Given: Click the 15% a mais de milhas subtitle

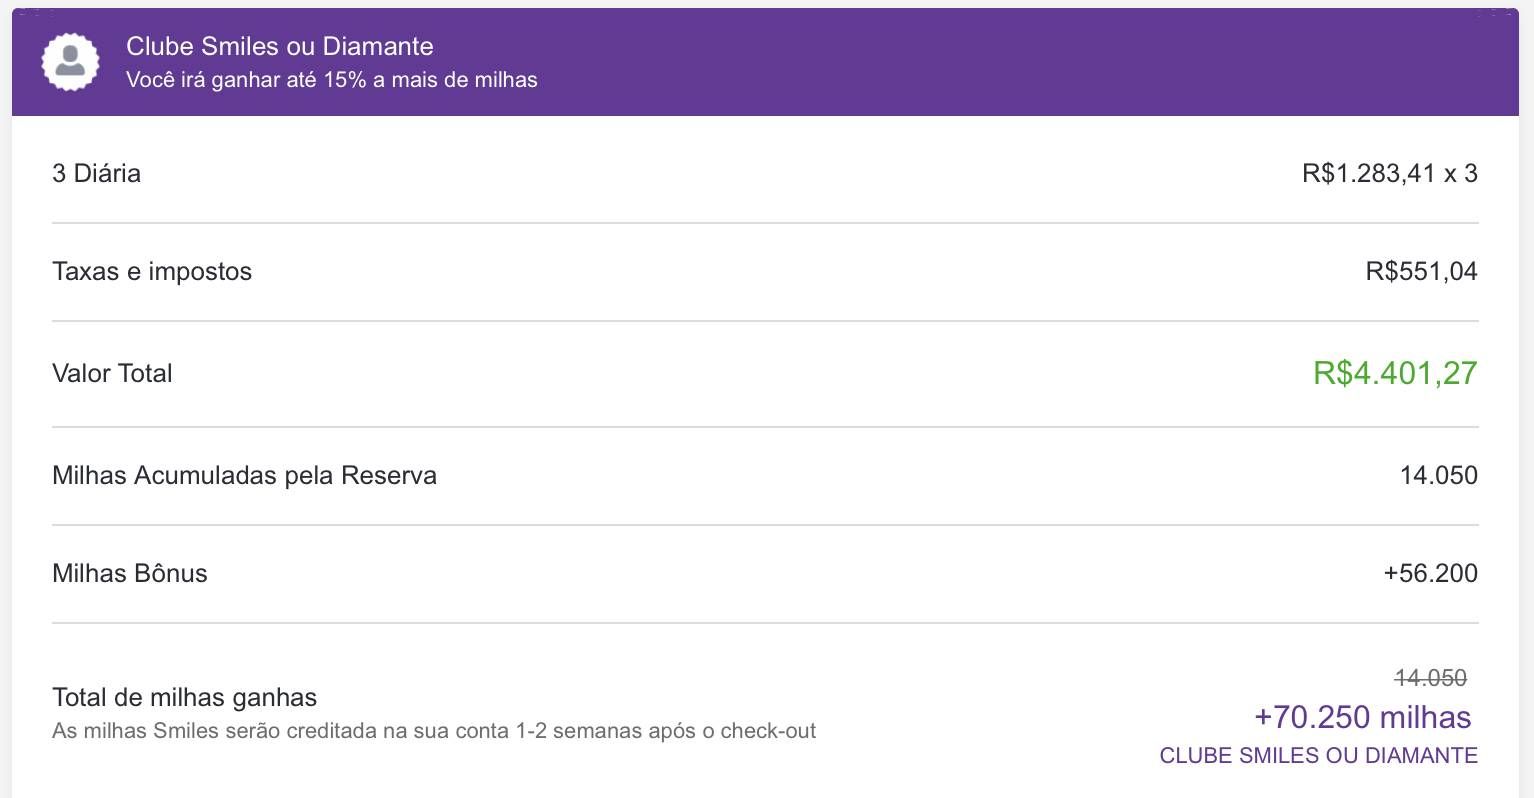Looking at the screenshot, I should 332,80.
